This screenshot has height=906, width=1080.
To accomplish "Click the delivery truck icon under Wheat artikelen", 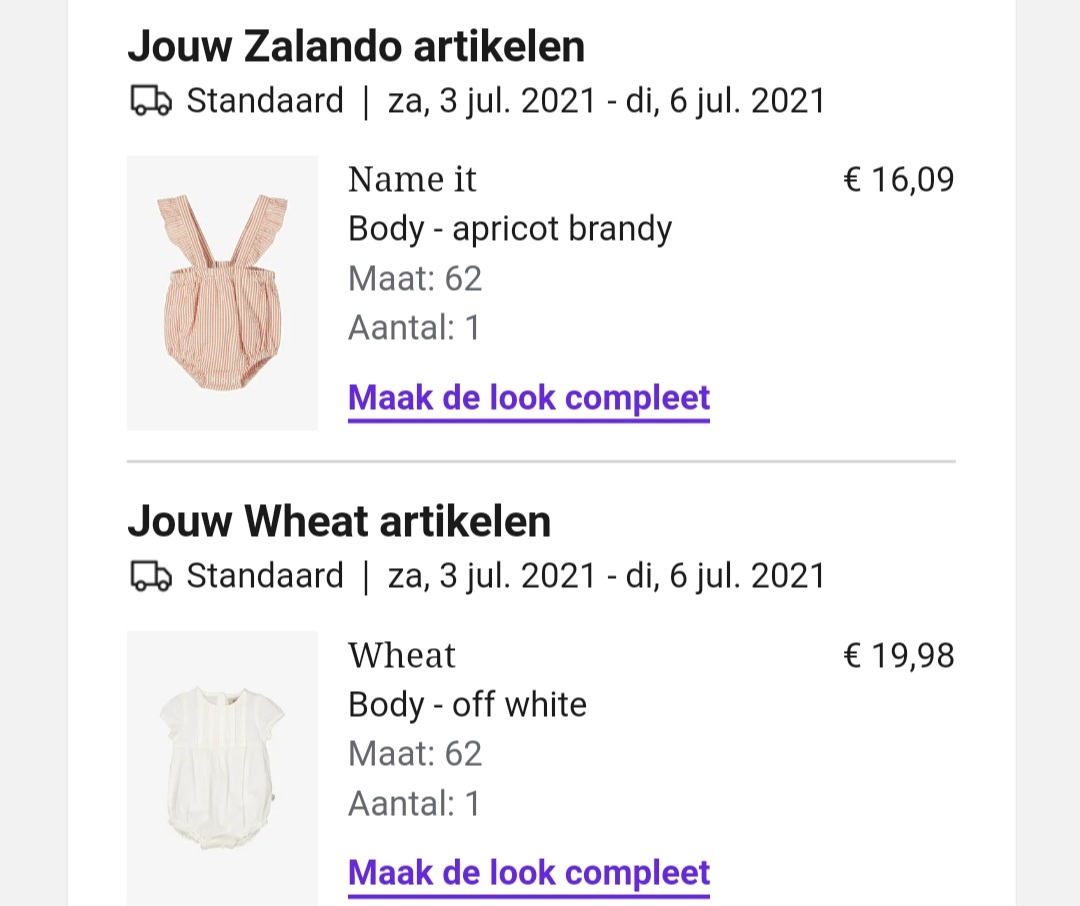I will tap(151, 576).
